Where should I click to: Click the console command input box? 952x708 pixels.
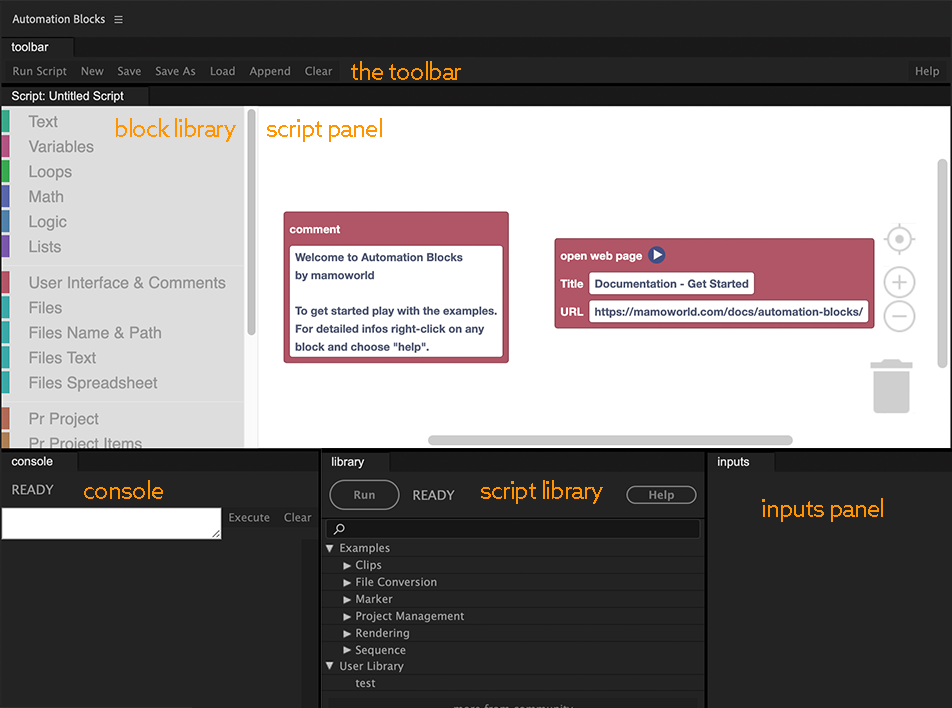click(x=112, y=523)
